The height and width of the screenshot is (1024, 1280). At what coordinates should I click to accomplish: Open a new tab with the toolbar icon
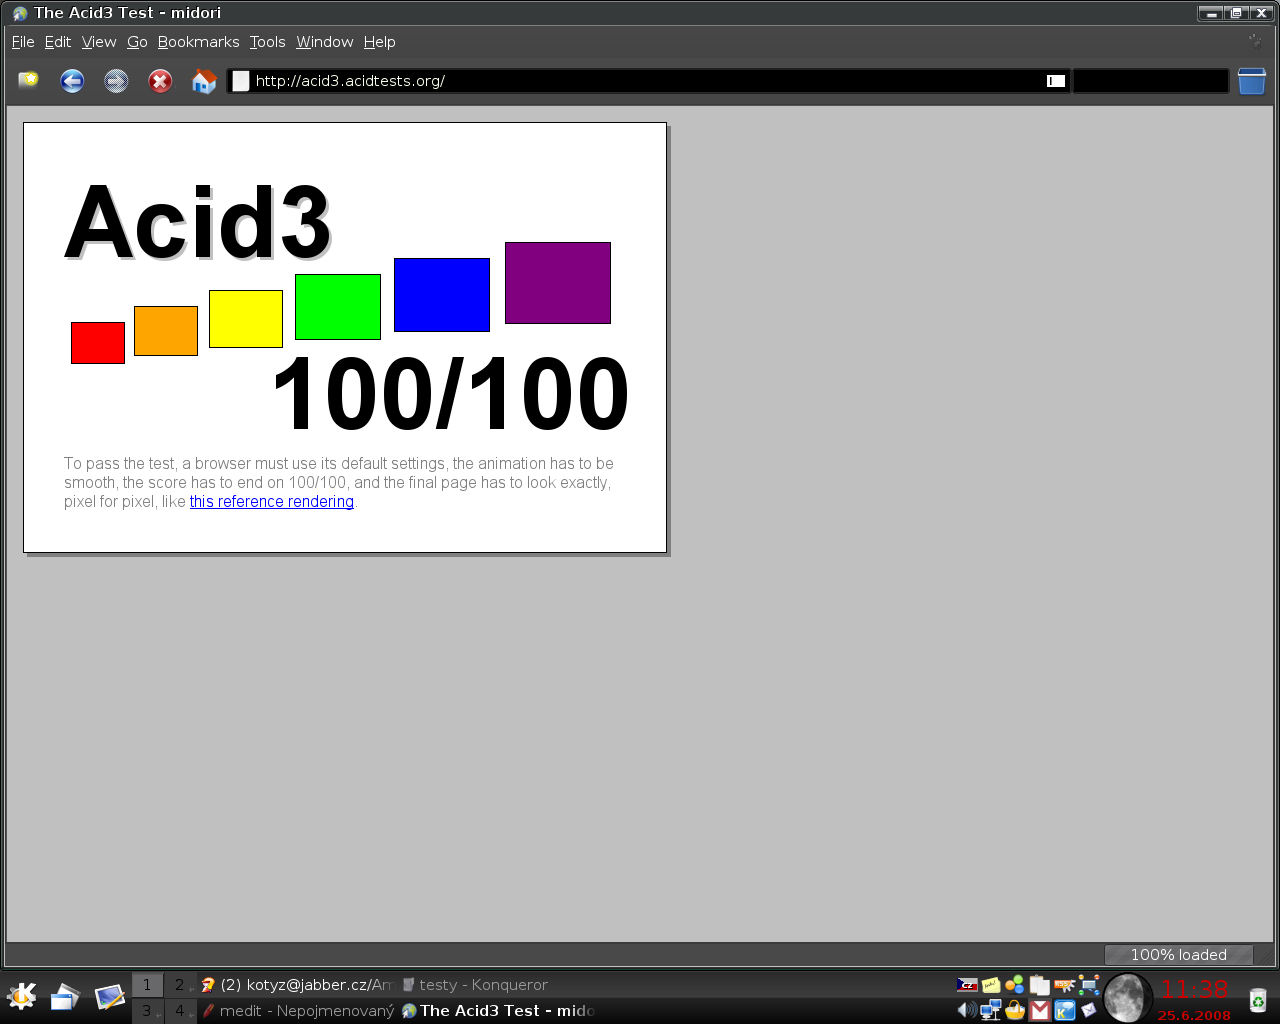(x=28, y=80)
